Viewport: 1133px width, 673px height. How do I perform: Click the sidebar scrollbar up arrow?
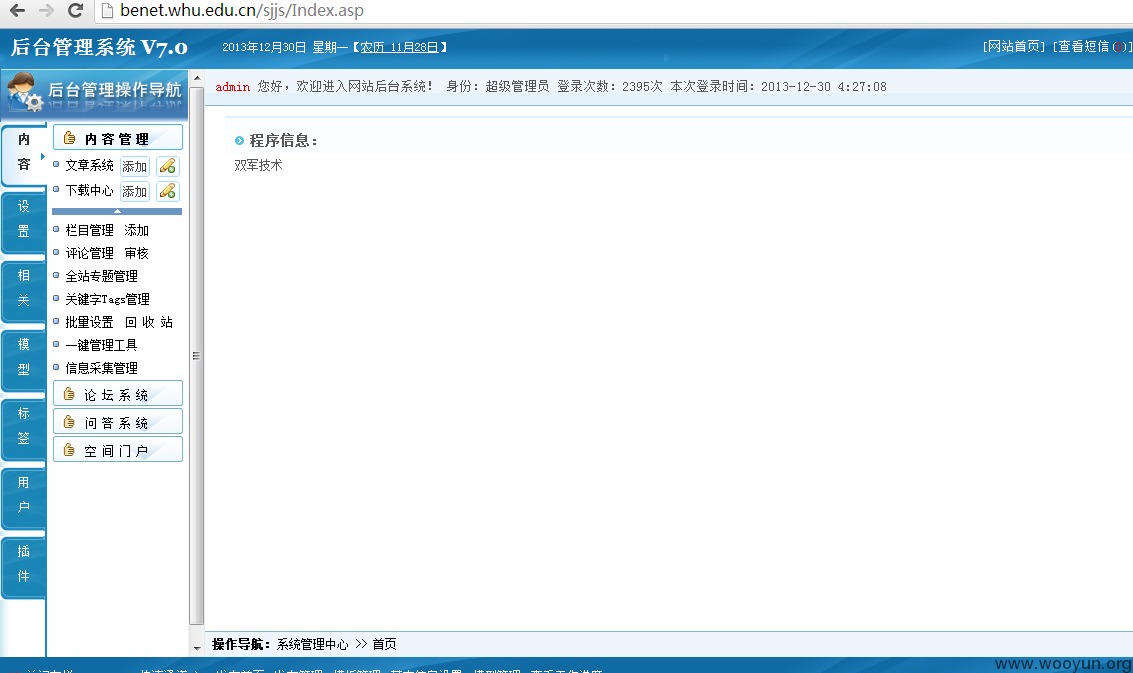(197, 78)
